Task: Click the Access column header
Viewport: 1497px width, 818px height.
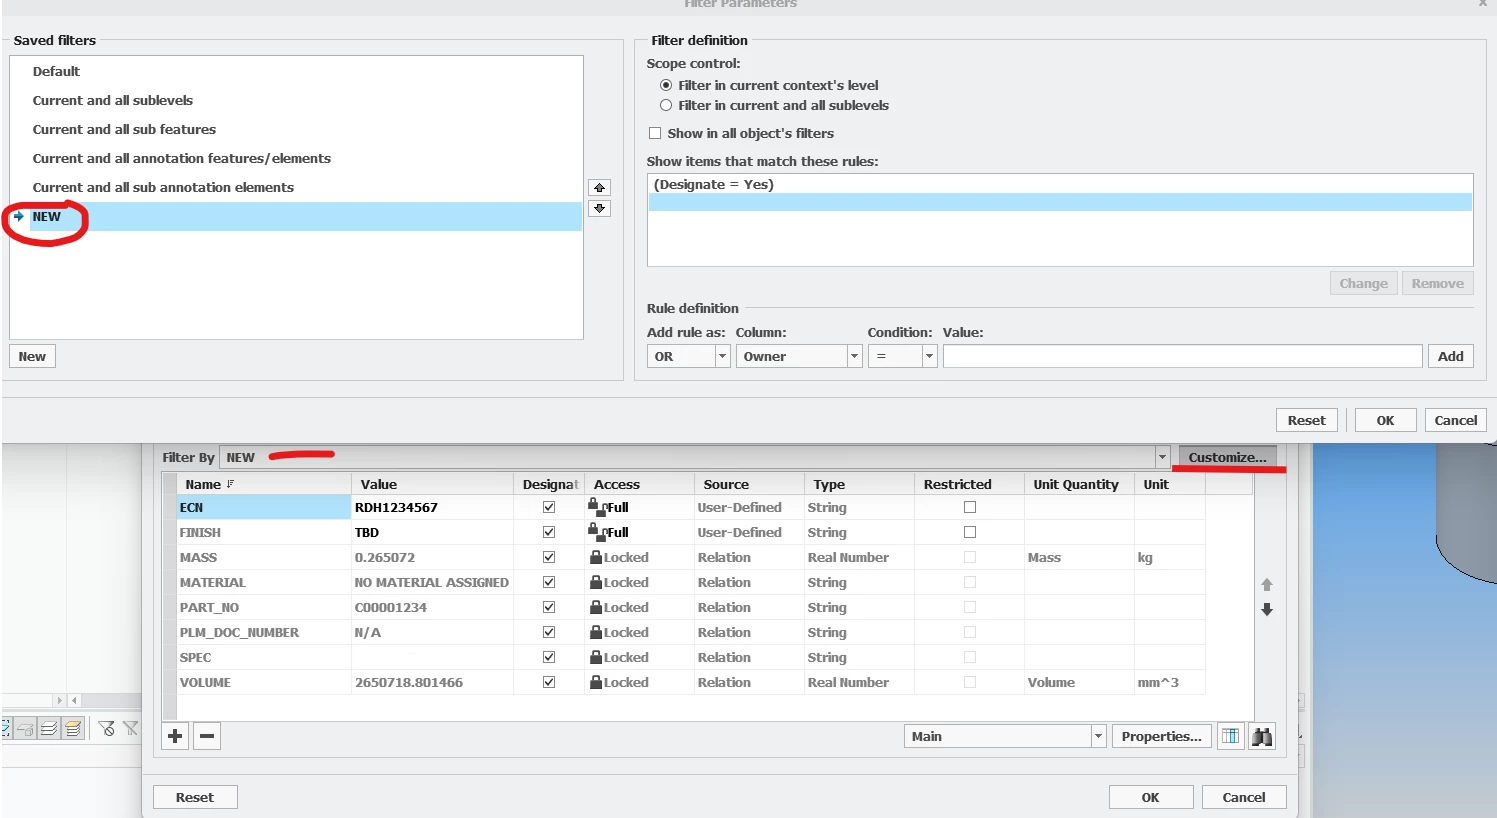Action: coord(639,484)
